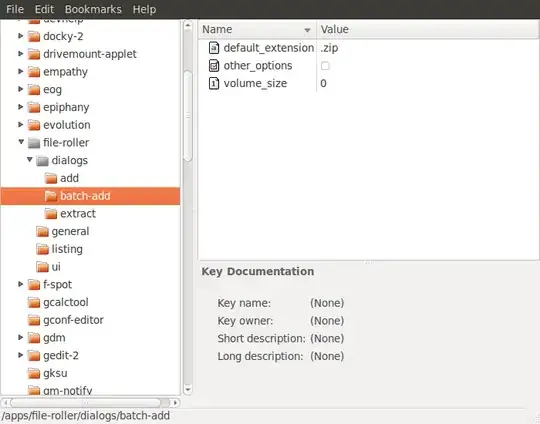Open the Help menu
540x424 pixels.
[144, 9]
